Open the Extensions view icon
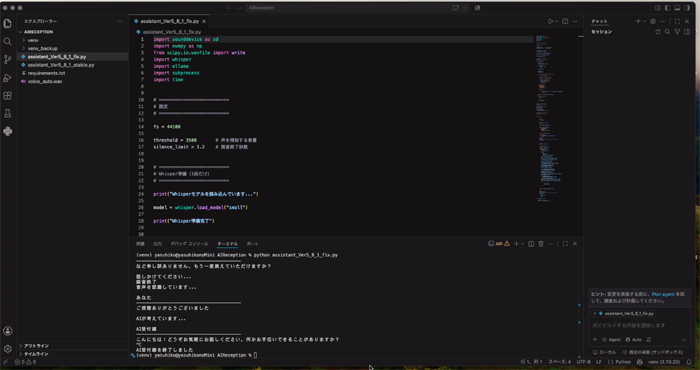This screenshot has width=700, height=370. click(8, 96)
